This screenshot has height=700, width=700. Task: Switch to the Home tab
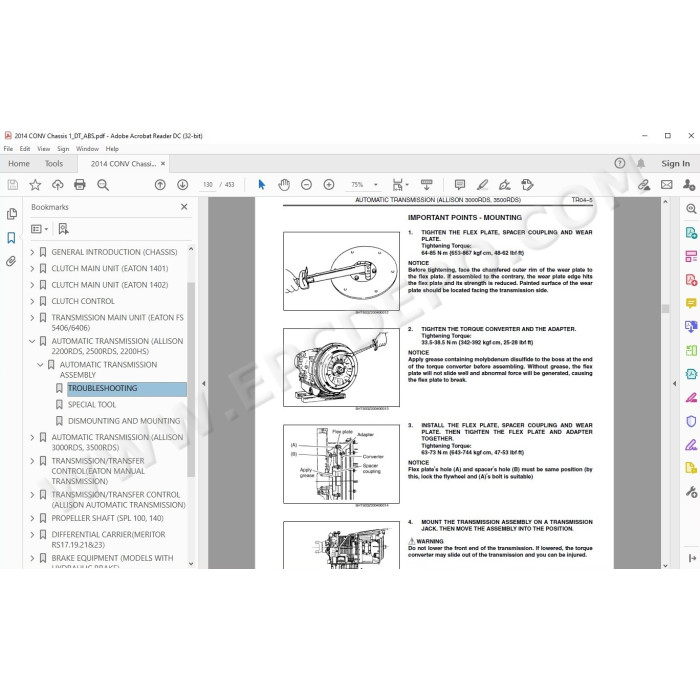coord(19,163)
